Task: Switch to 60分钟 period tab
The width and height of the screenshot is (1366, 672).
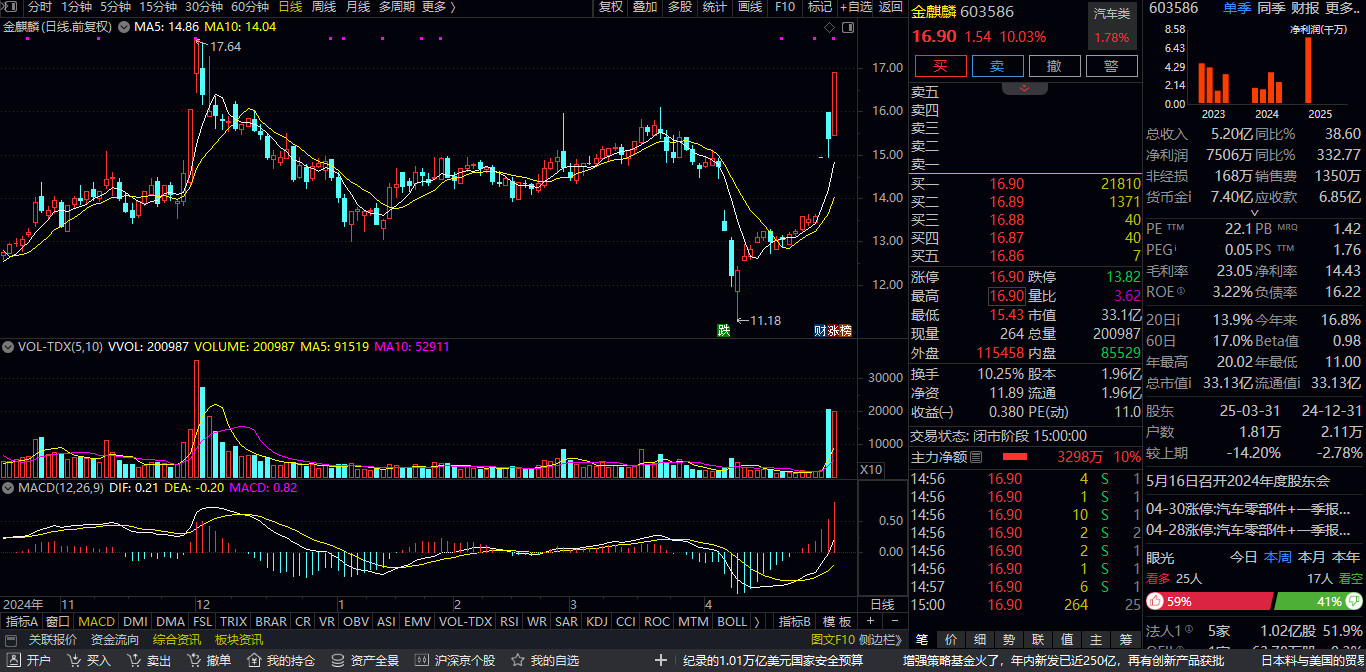Action: coord(250,7)
